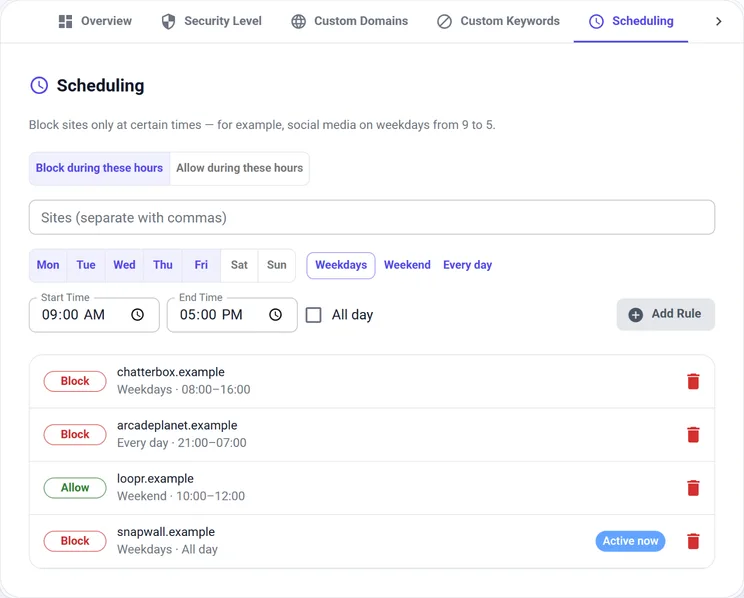Open the Overview tab
744x598 pixels.
point(95,21)
